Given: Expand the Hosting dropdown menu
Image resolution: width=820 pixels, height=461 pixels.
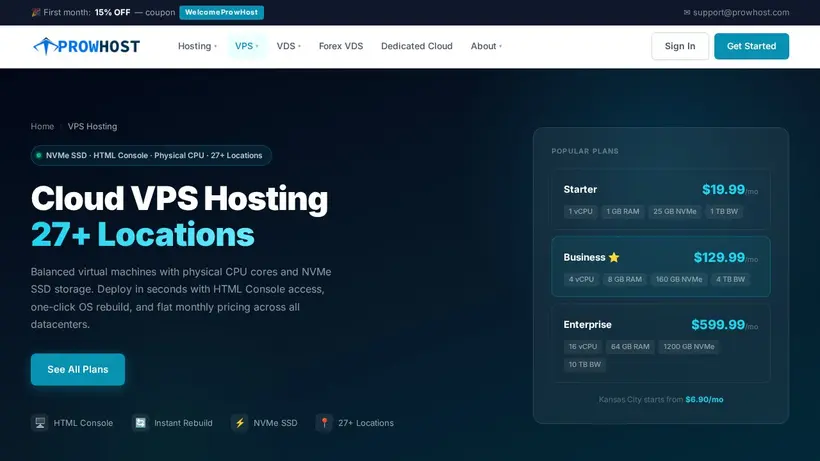Looking at the screenshot, I should tap(197, 46).
